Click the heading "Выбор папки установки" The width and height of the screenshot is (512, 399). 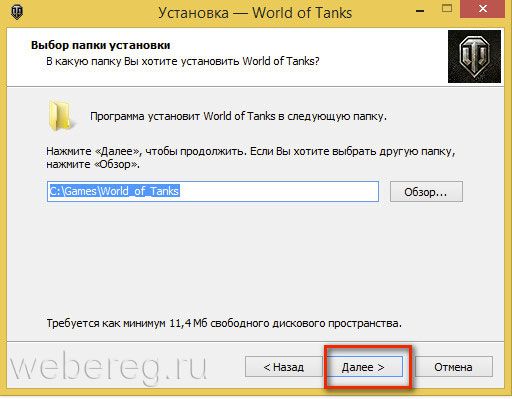(101, 45)
